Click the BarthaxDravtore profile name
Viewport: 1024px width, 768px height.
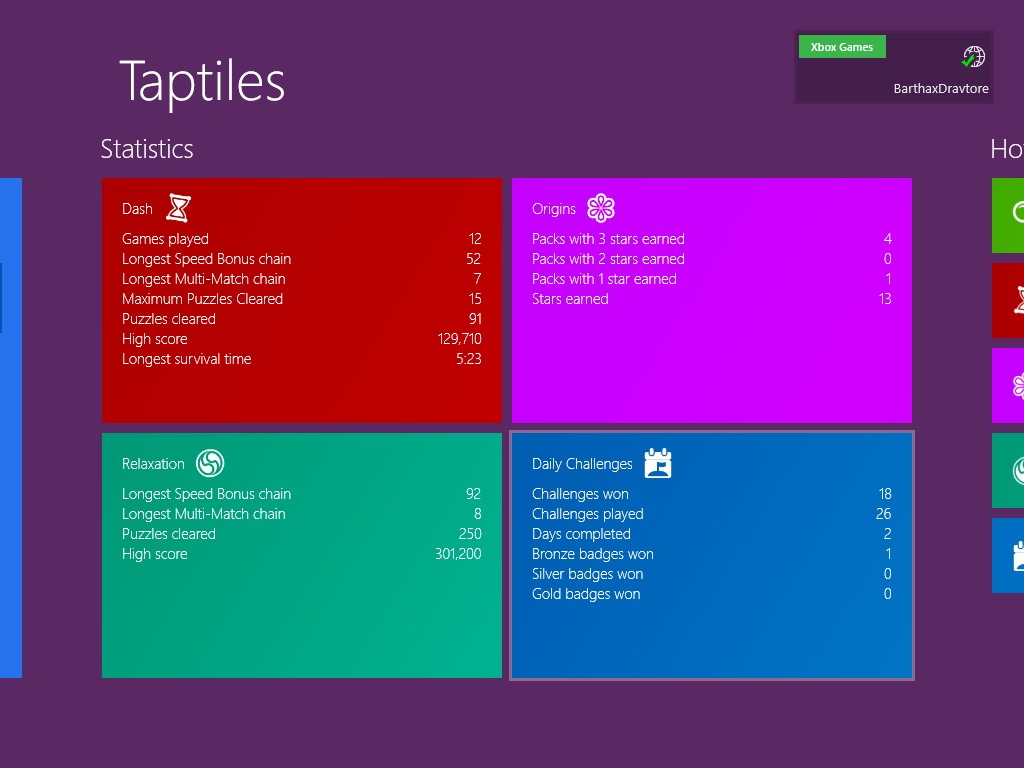pos(940,89)
